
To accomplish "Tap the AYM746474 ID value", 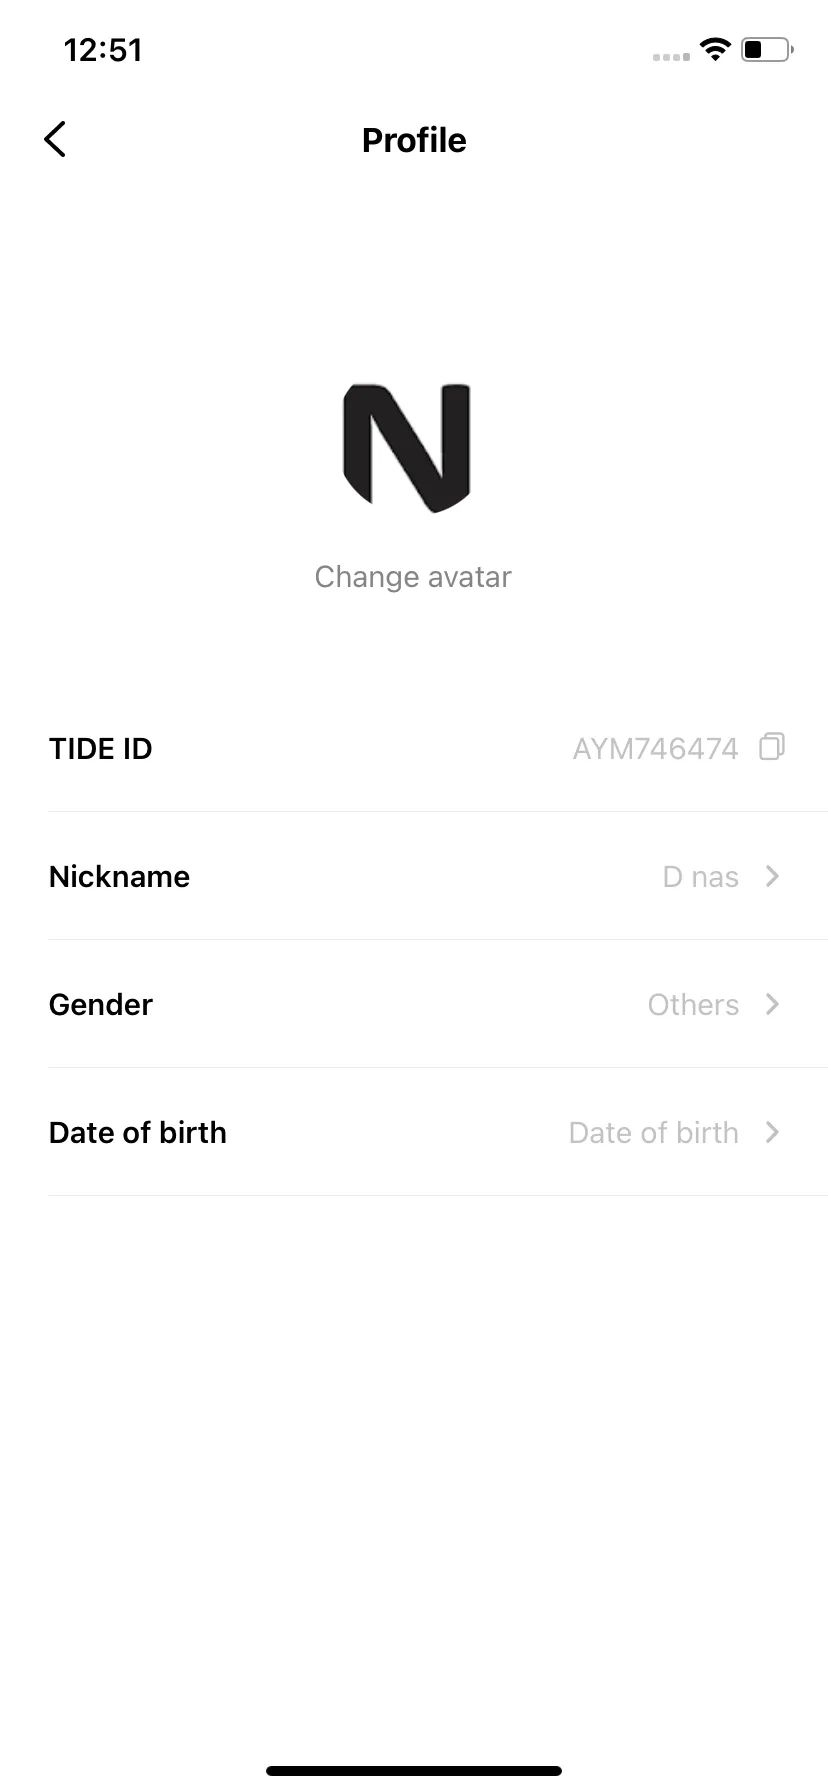I will 655,749.
